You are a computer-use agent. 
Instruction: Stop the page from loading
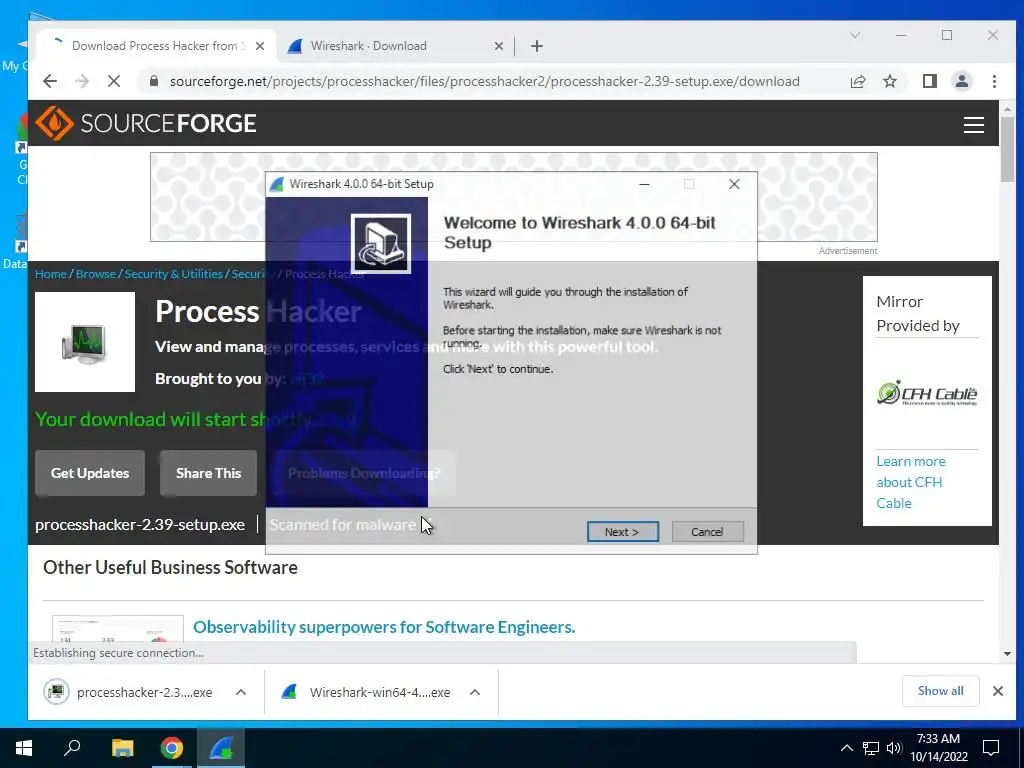pos(114,81)
